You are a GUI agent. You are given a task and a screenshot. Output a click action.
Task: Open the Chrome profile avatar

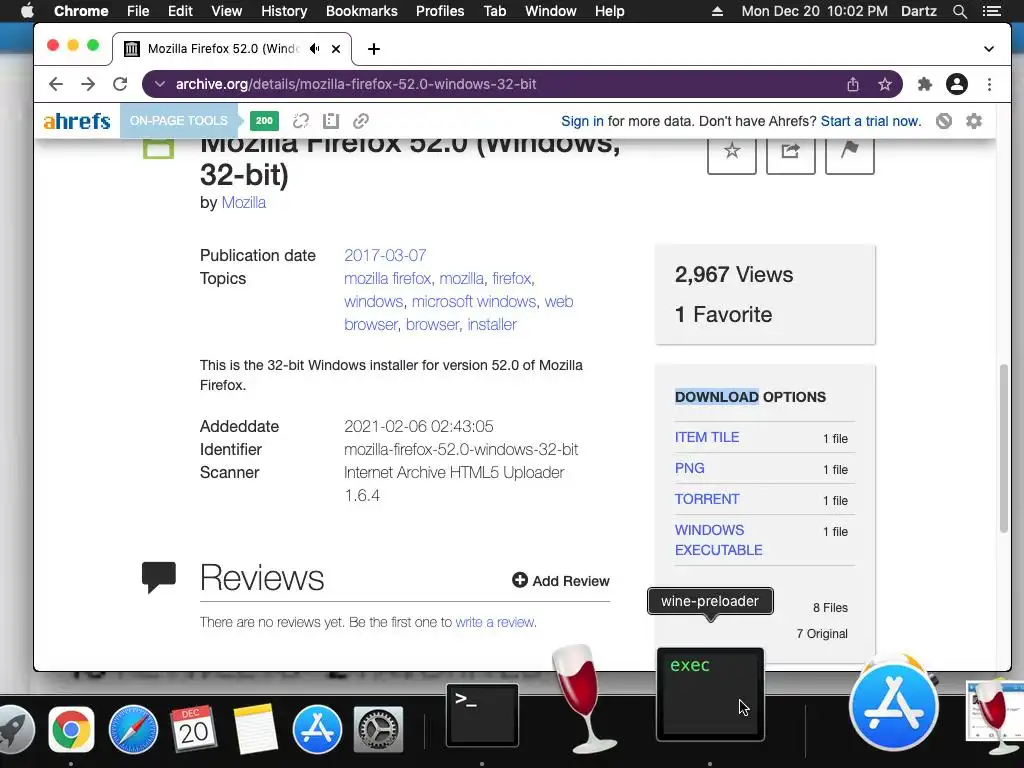(x=957, y=84)
